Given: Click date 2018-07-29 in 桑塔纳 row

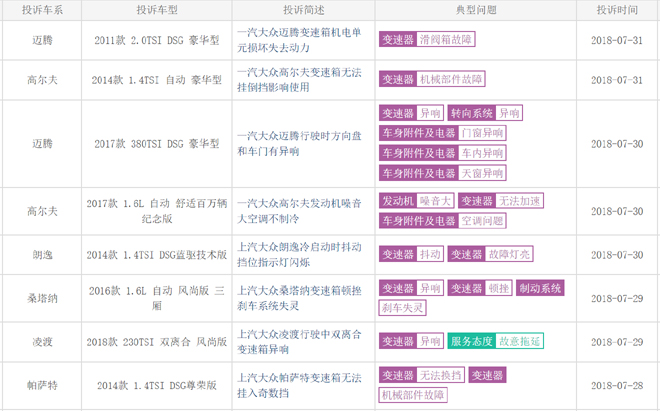Looking at the screenshot, I should pyautogui.click(x=617, y=298).
